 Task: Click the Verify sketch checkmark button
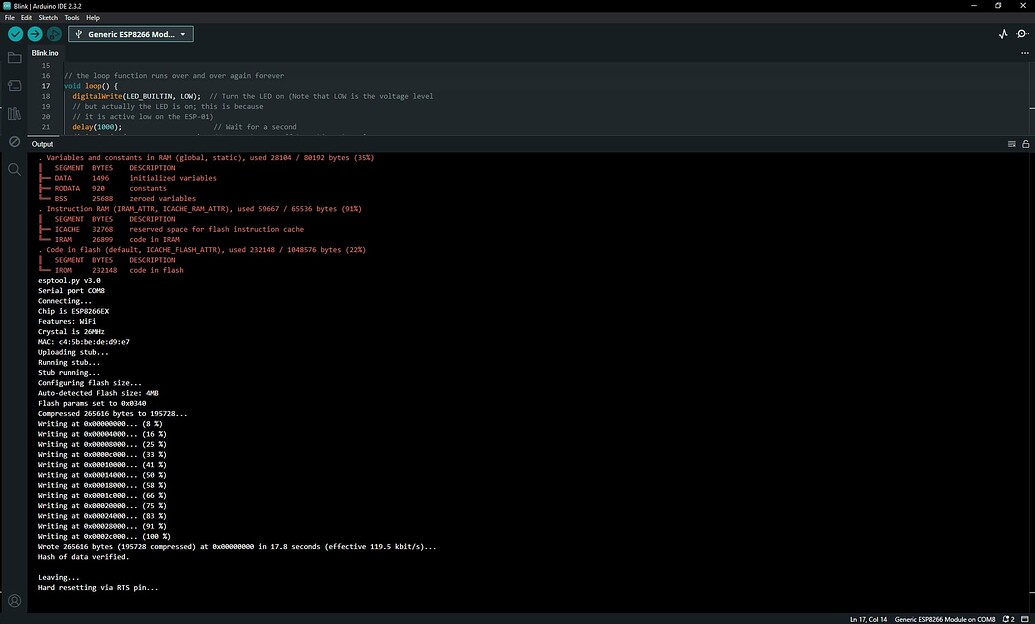[x=14, y=33]
